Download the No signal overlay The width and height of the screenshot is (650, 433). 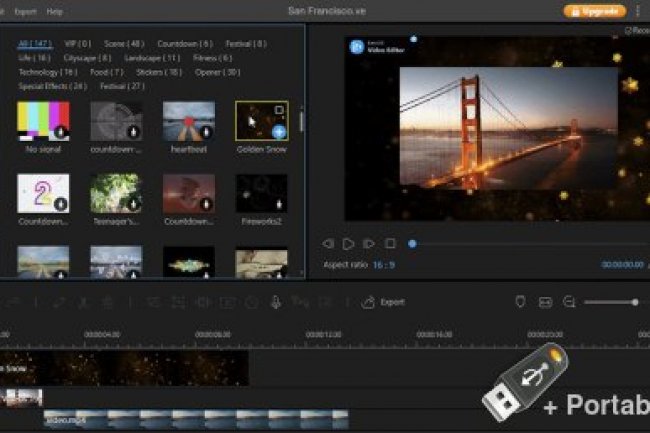click(61, 131)
